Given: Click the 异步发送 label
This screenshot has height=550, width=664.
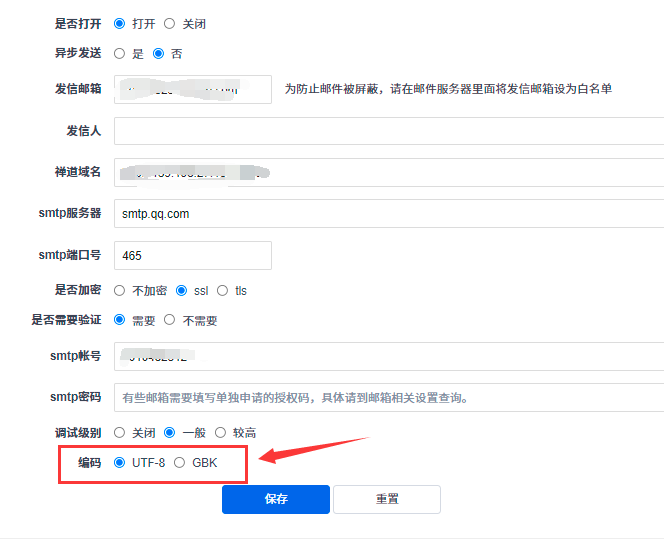Looking at the screenshot, I should [78, 53].
